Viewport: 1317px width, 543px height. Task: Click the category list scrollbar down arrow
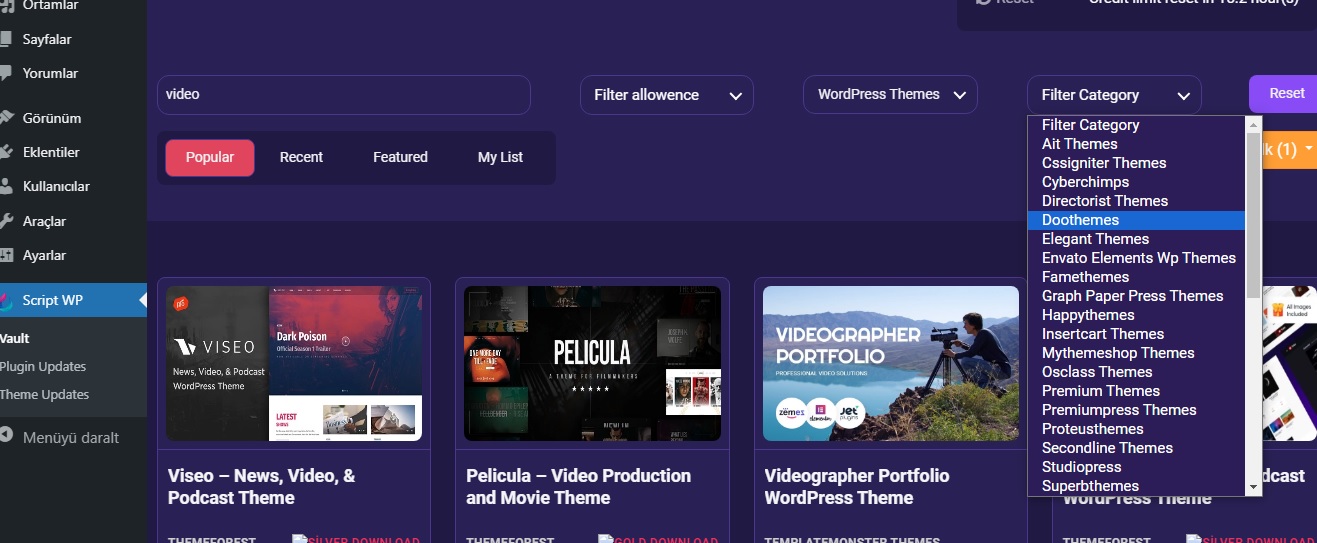point(1254,486)
